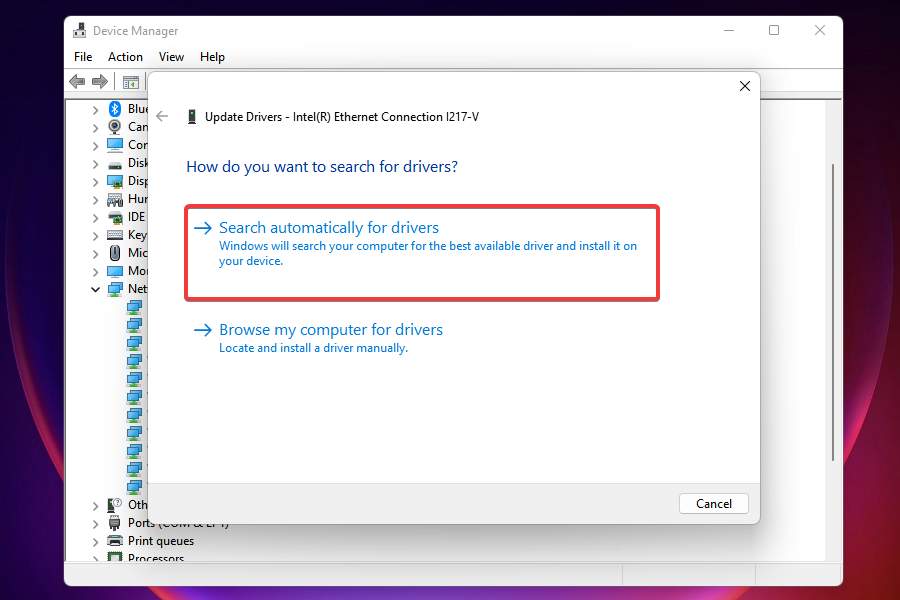Select the Keyboards icon
Screen dimensions: 900x600
pos(115,235)
